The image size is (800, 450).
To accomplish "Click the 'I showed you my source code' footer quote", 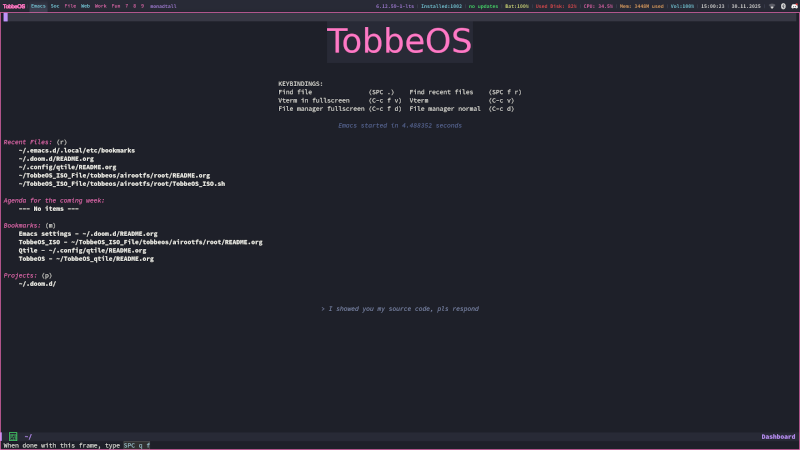I will [400, 309].
